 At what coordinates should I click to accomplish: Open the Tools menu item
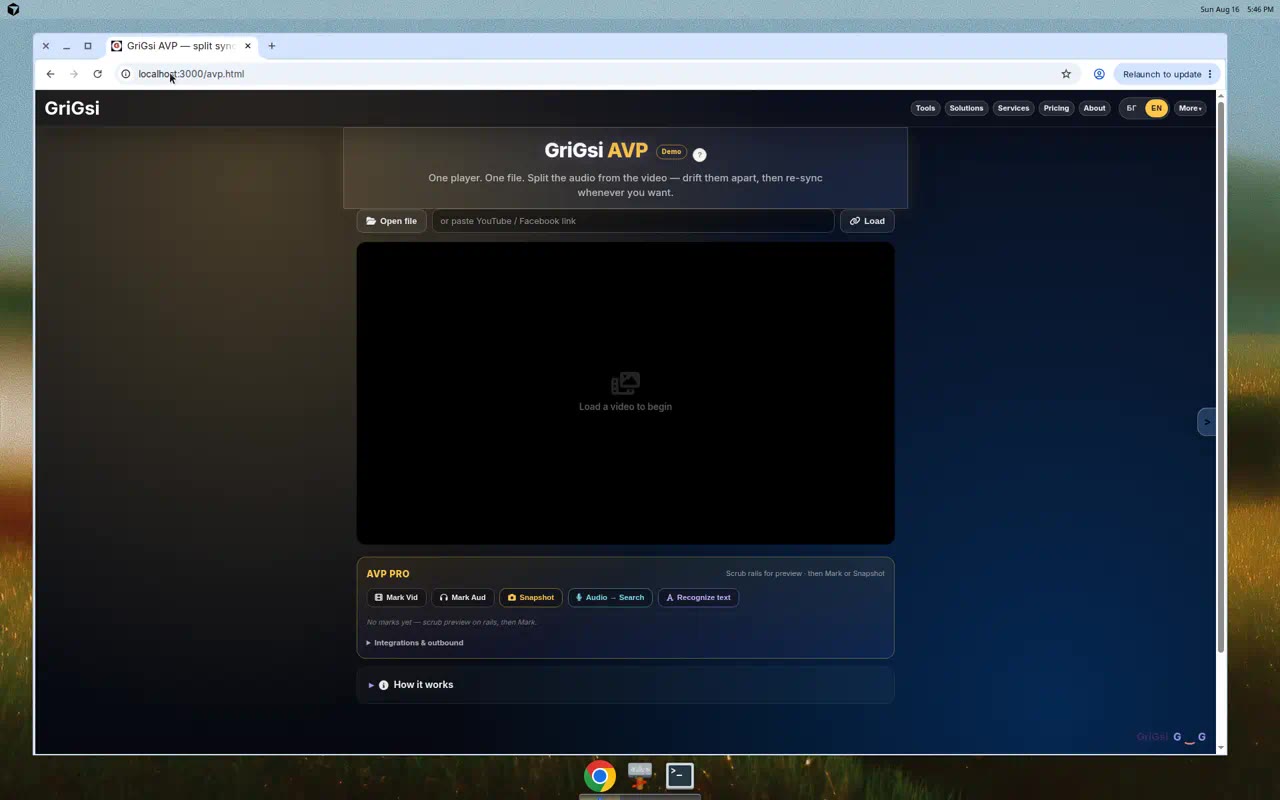(925, 108)
